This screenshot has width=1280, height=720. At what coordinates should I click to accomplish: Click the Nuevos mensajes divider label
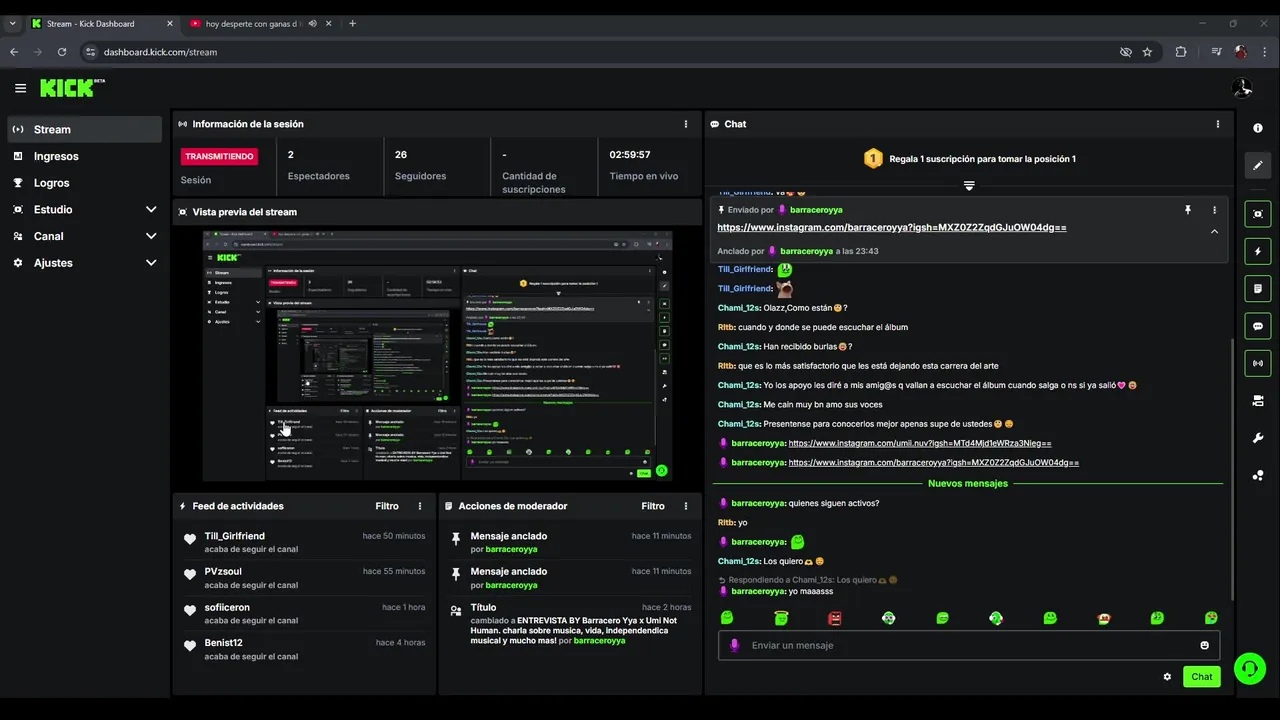[x=968, y=483]
